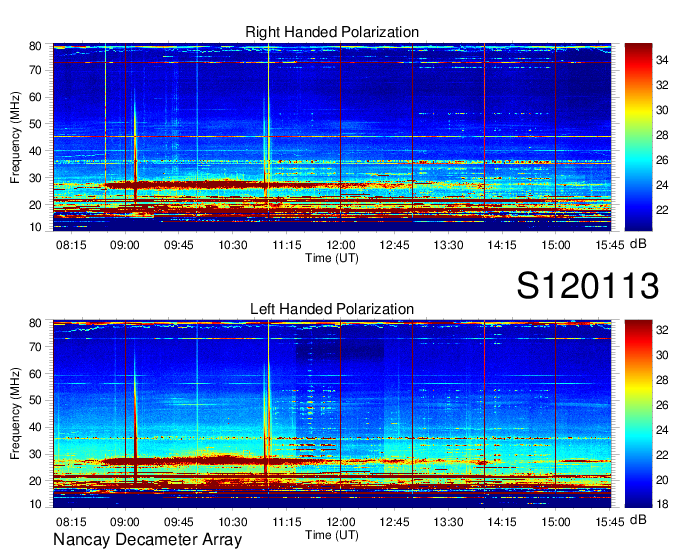680x552 pixels.
Task: Click Time (UT) label under Left Handed plot
Action: 332,535
